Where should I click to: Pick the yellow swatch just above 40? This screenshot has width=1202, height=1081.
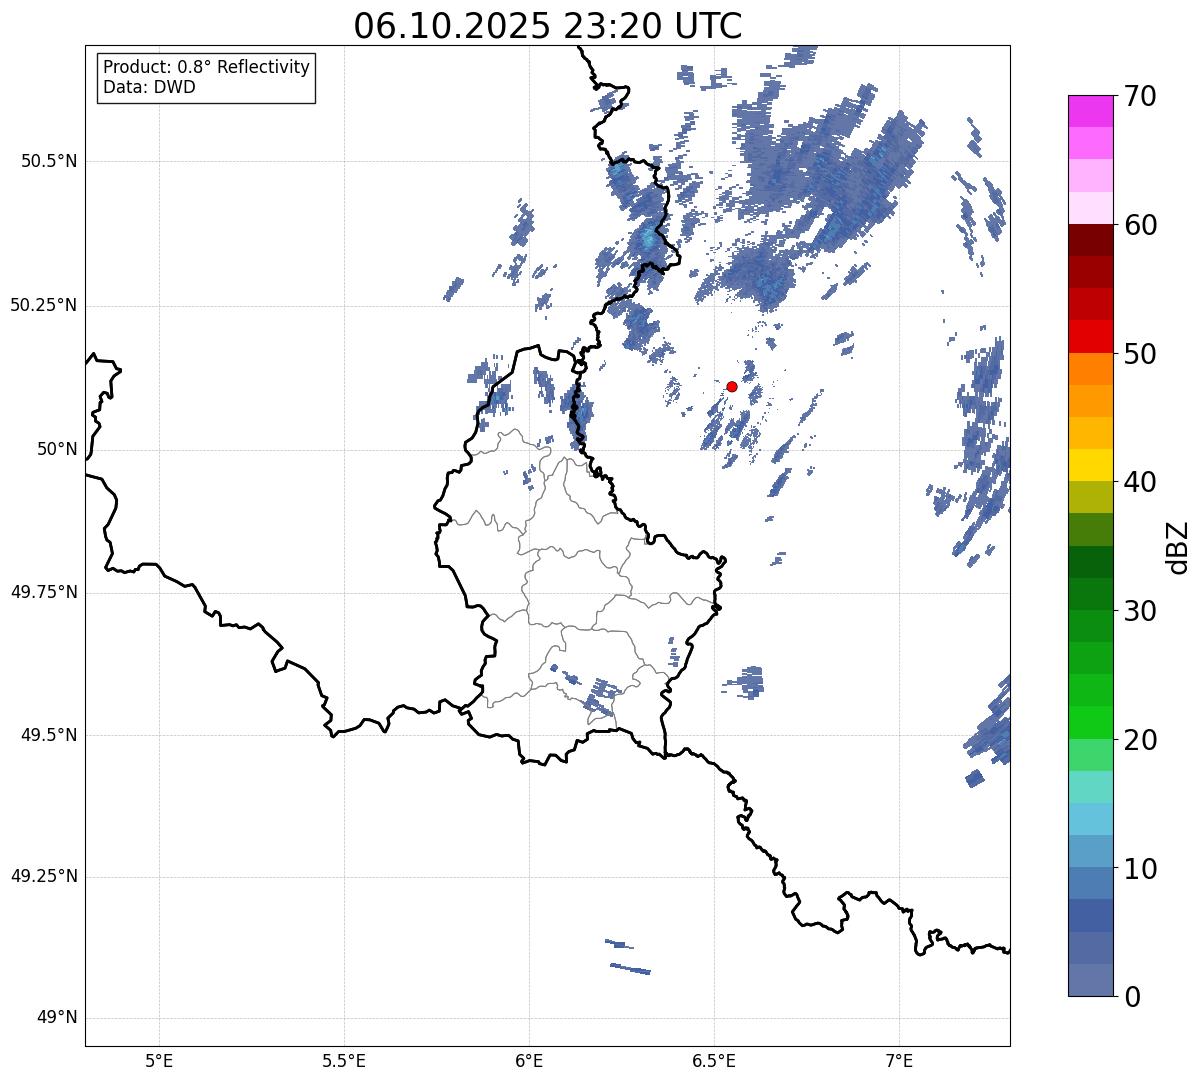point(1091,465)
